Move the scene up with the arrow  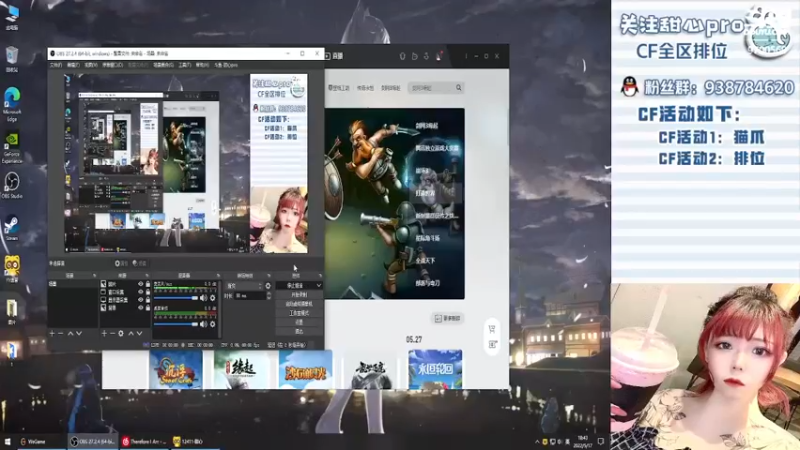(70, 333)
